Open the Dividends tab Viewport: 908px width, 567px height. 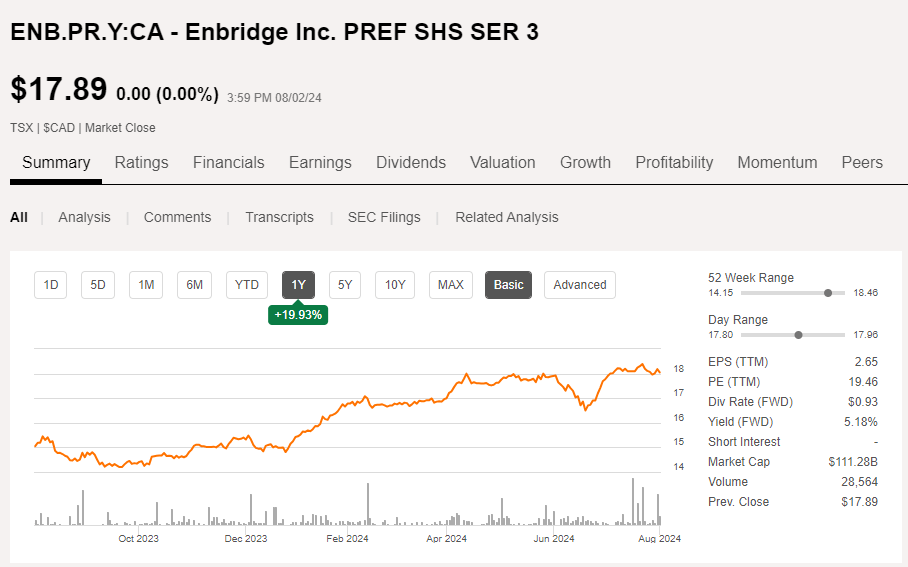point(411,163)
